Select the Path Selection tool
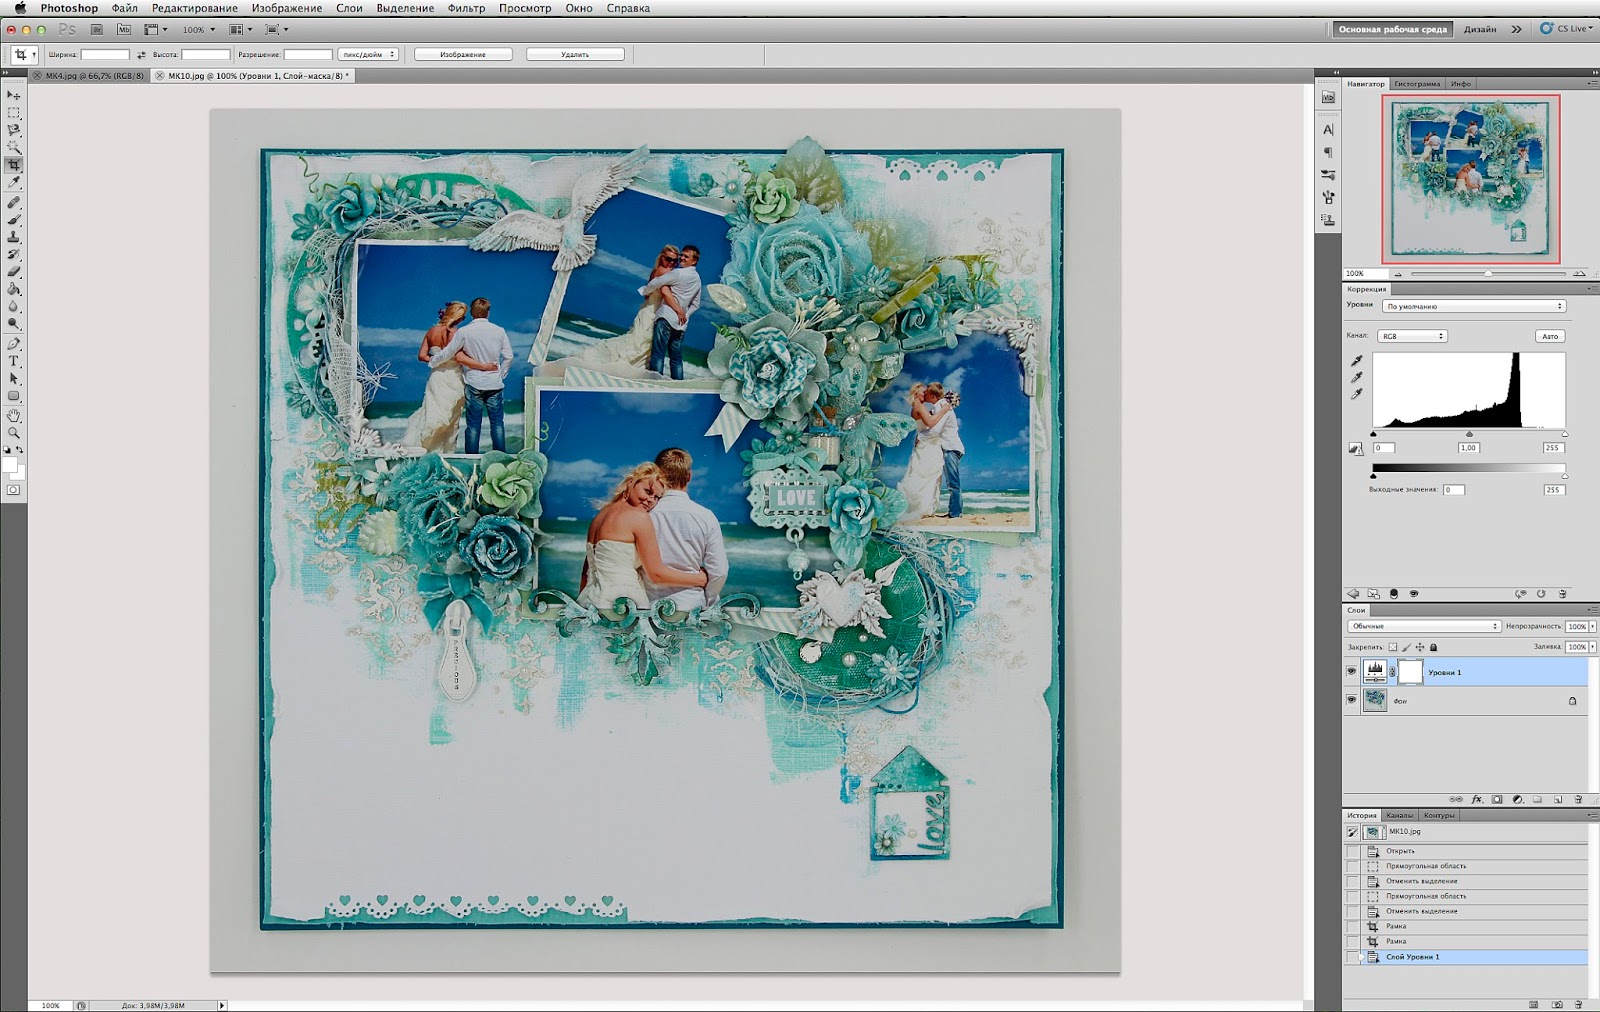Viewport: 1600px width, 1012px height. click(x=14, y=379)
